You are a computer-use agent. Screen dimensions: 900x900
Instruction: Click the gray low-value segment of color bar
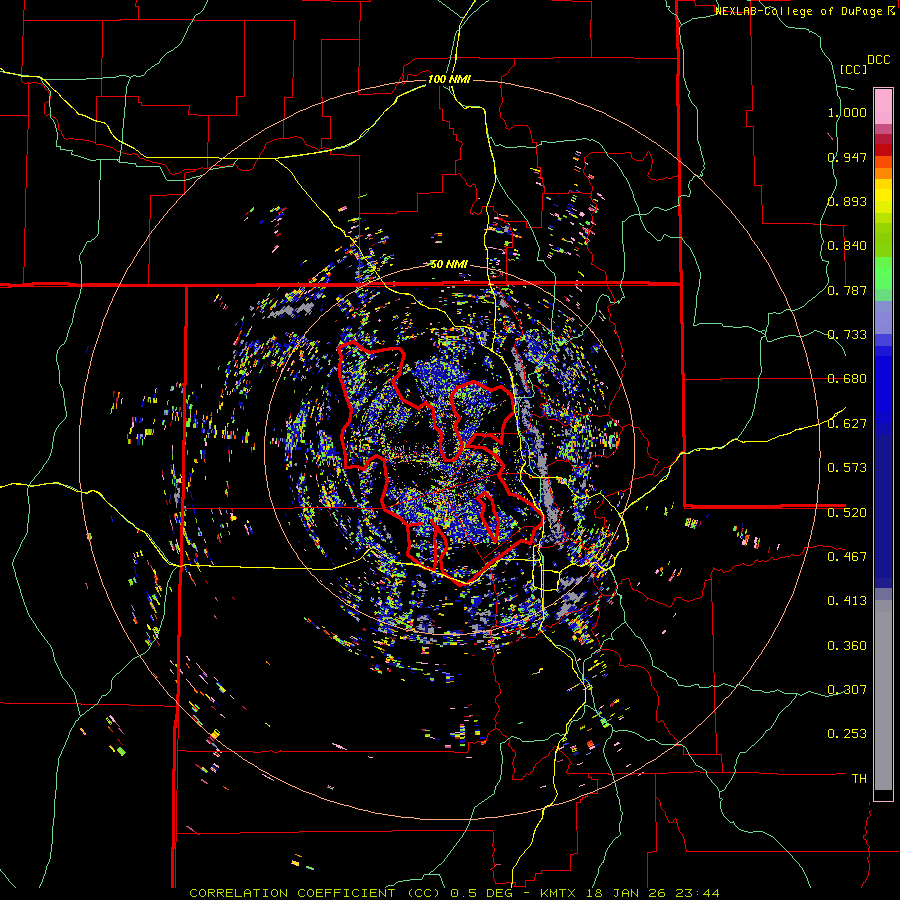pos(883,695)
